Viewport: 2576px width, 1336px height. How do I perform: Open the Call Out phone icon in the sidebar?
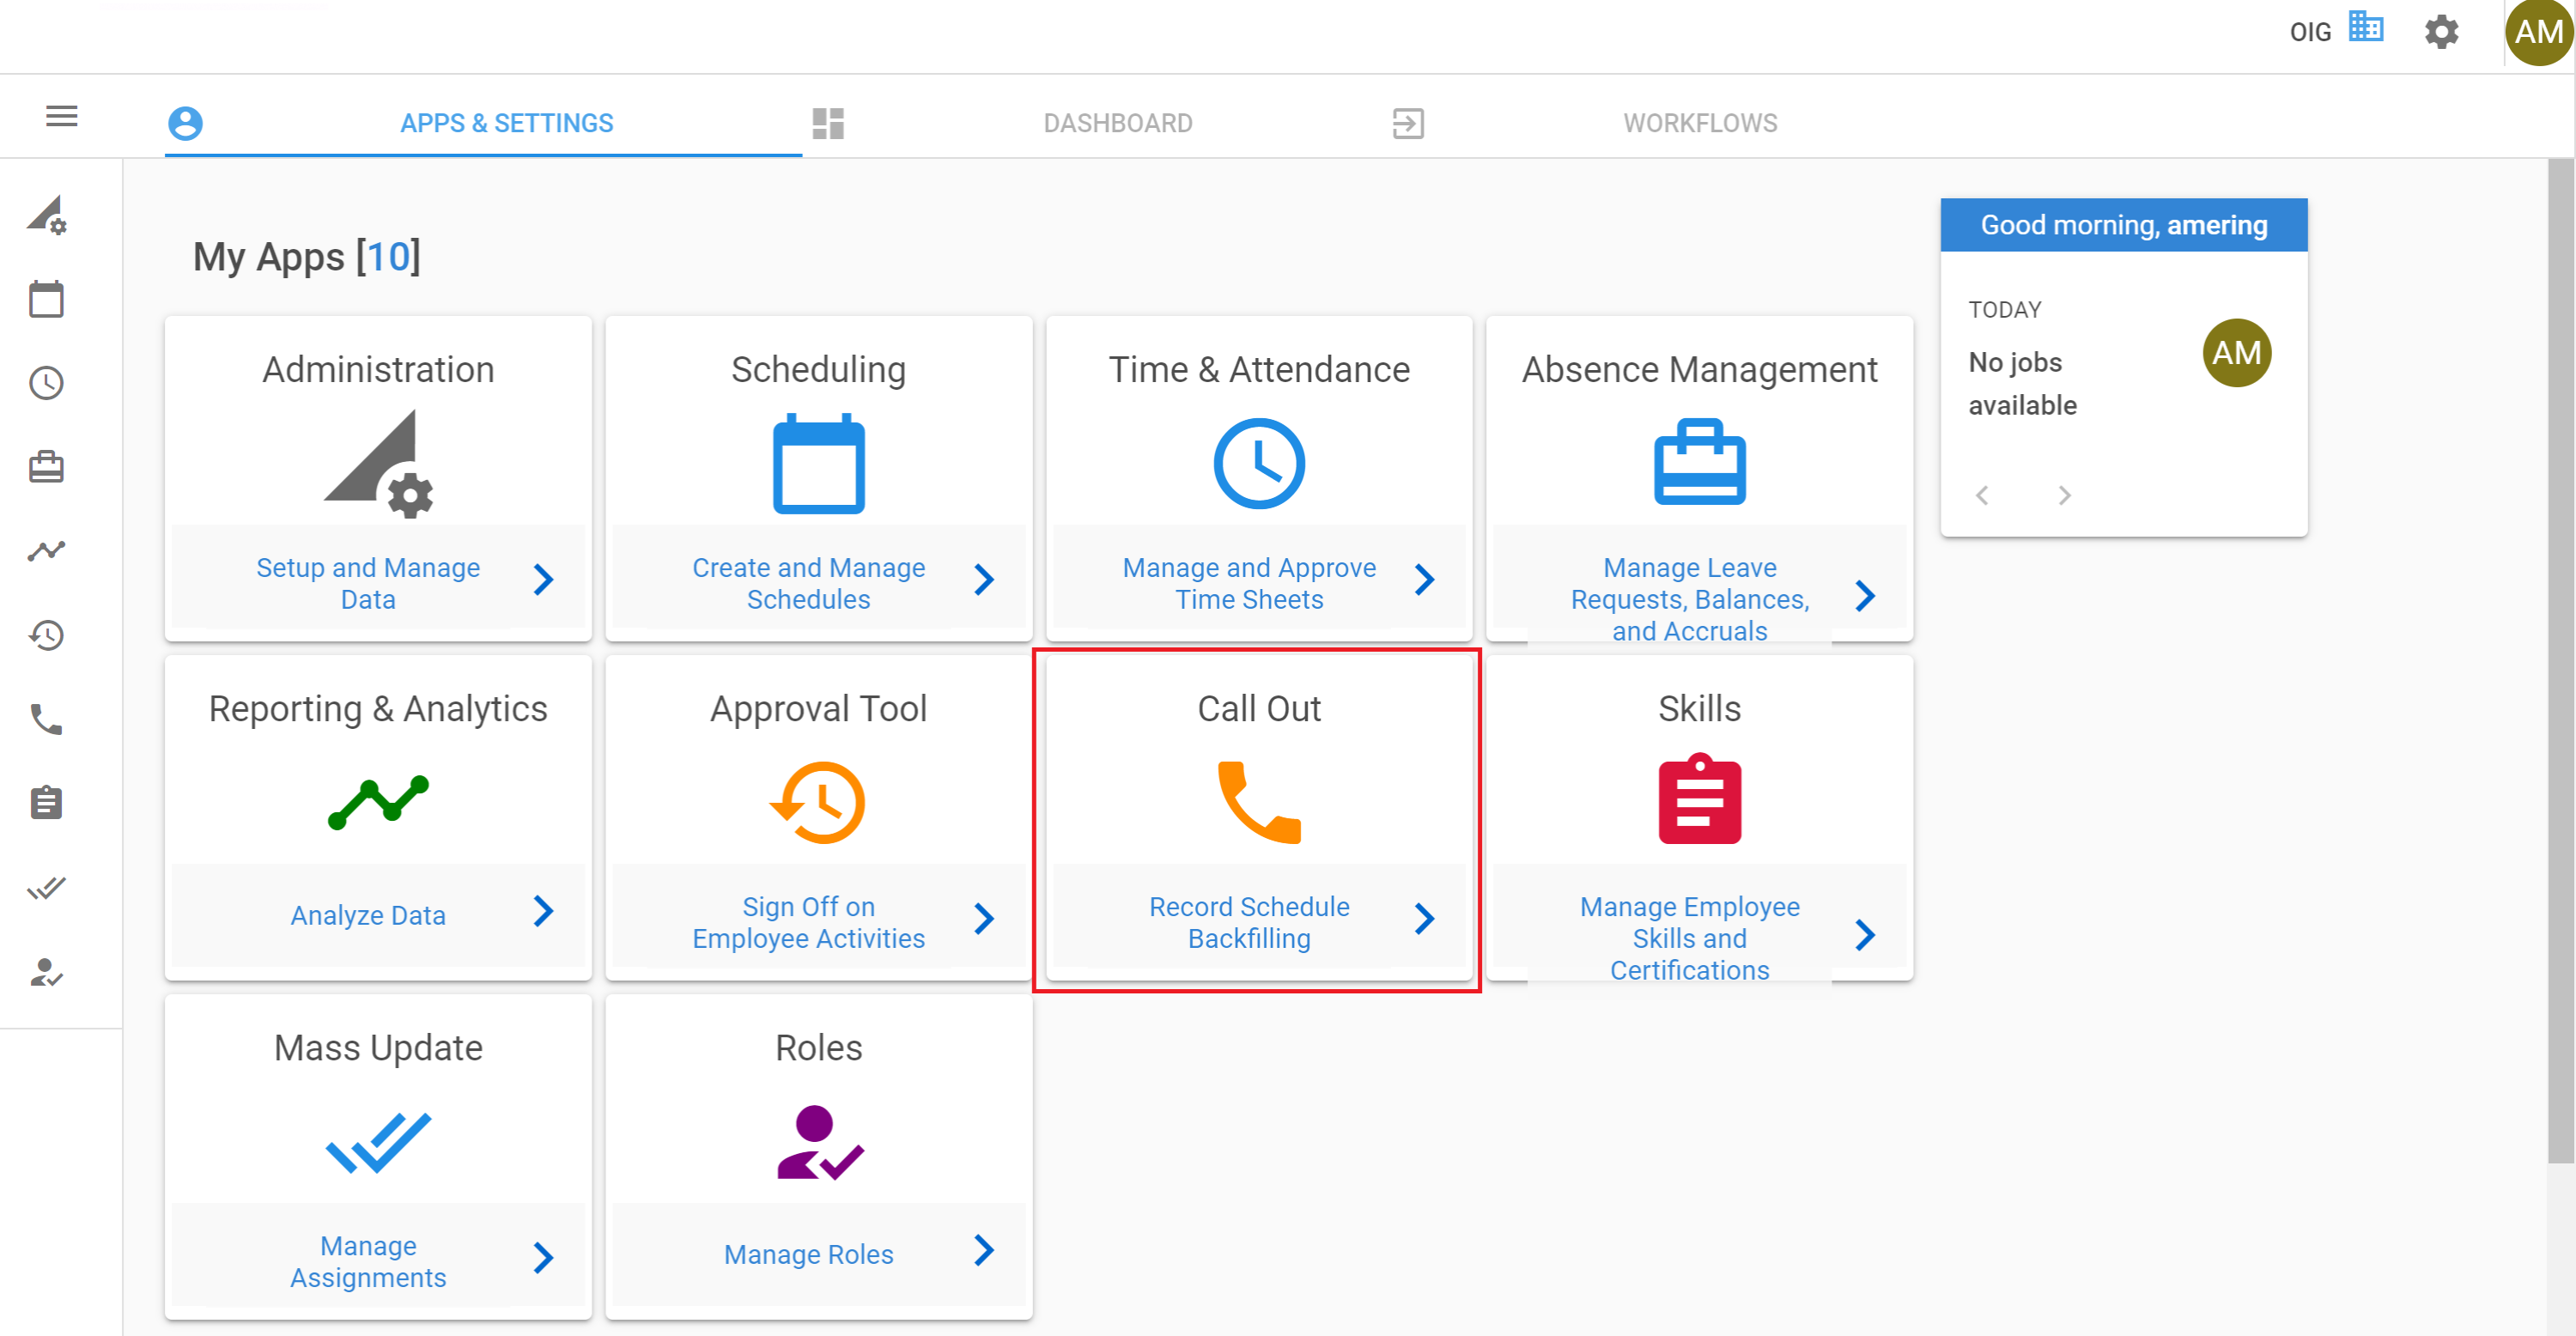pos(46,719)
